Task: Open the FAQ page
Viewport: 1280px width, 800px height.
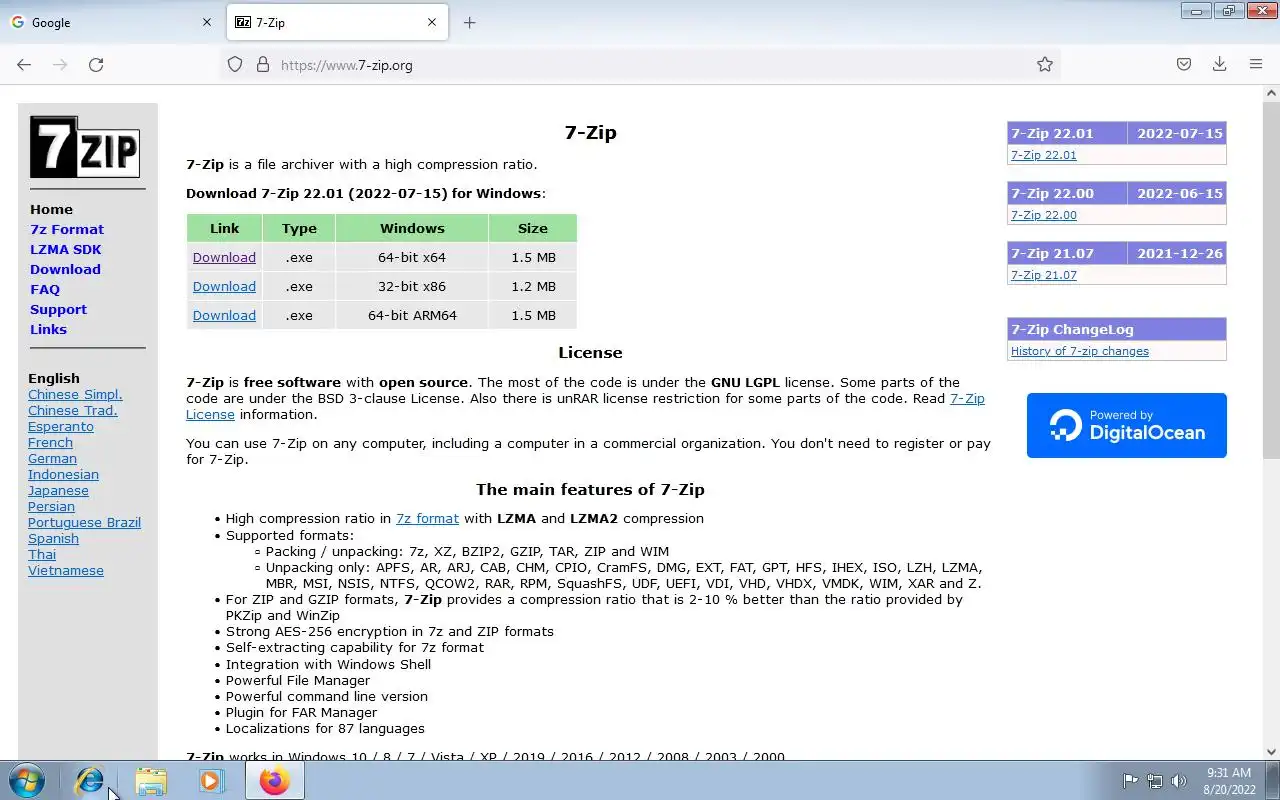Action: 45,289
